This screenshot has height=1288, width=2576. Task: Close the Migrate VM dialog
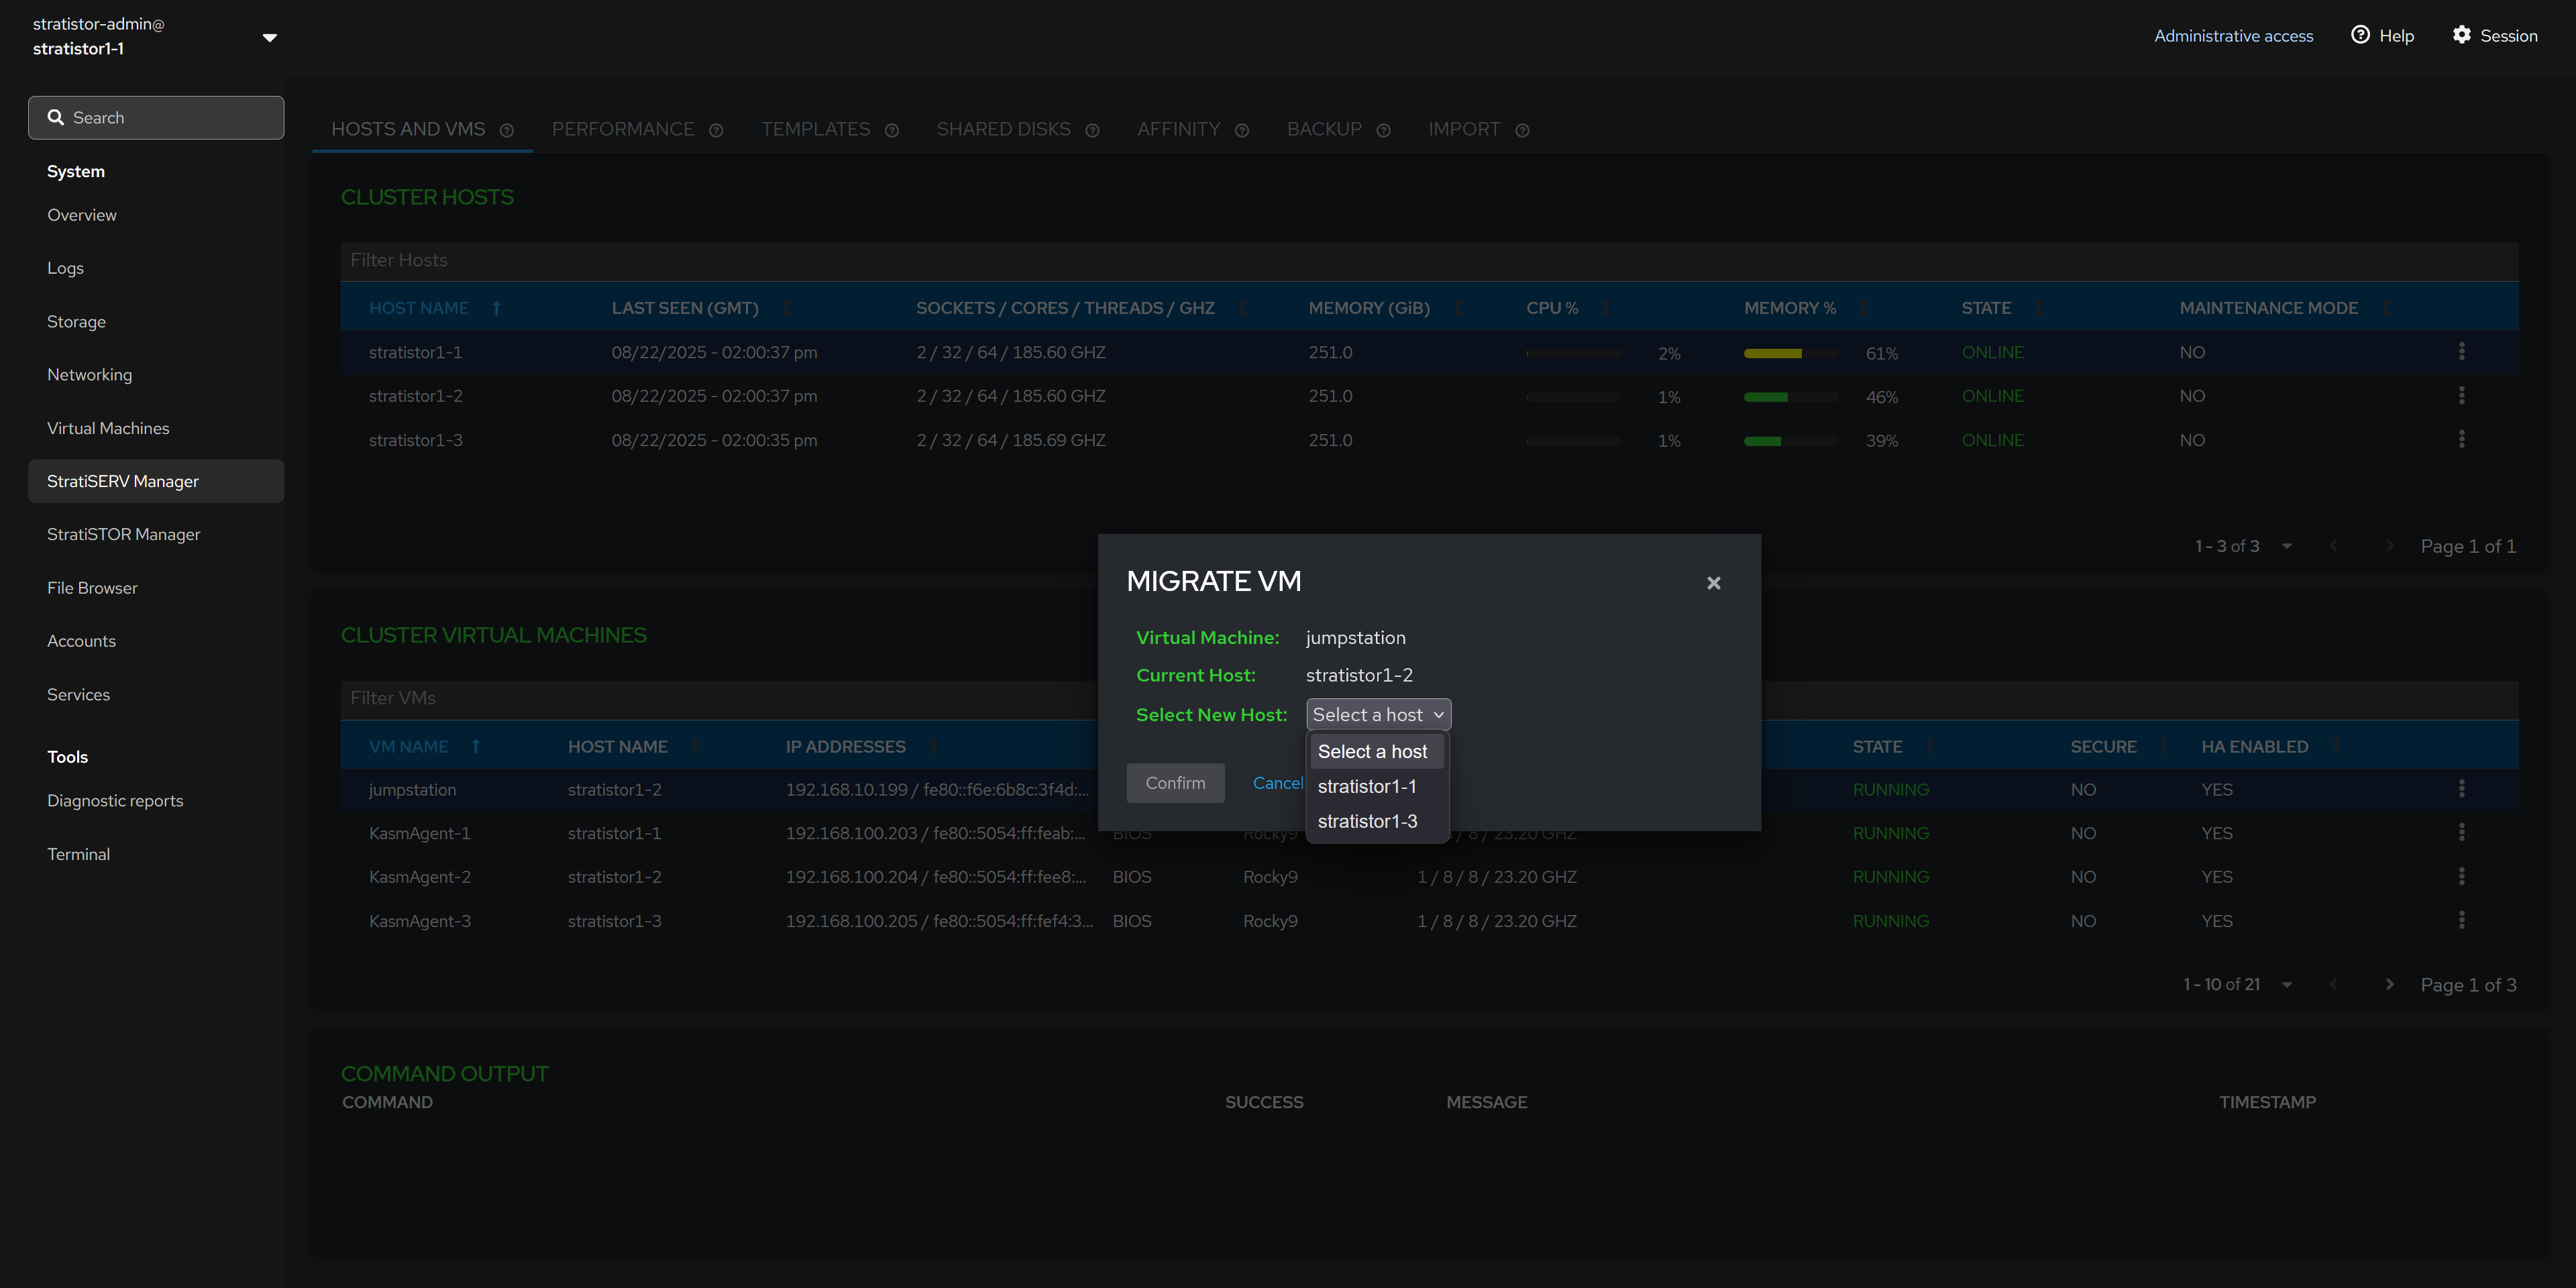click(1713, 583)
